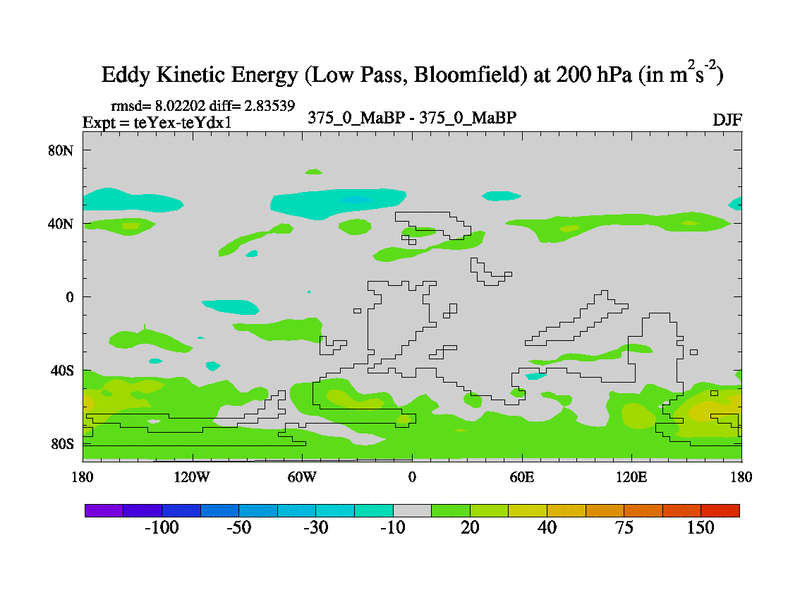
Task: Click the 150 colorbar value label
Action: (x=700, y=528)
